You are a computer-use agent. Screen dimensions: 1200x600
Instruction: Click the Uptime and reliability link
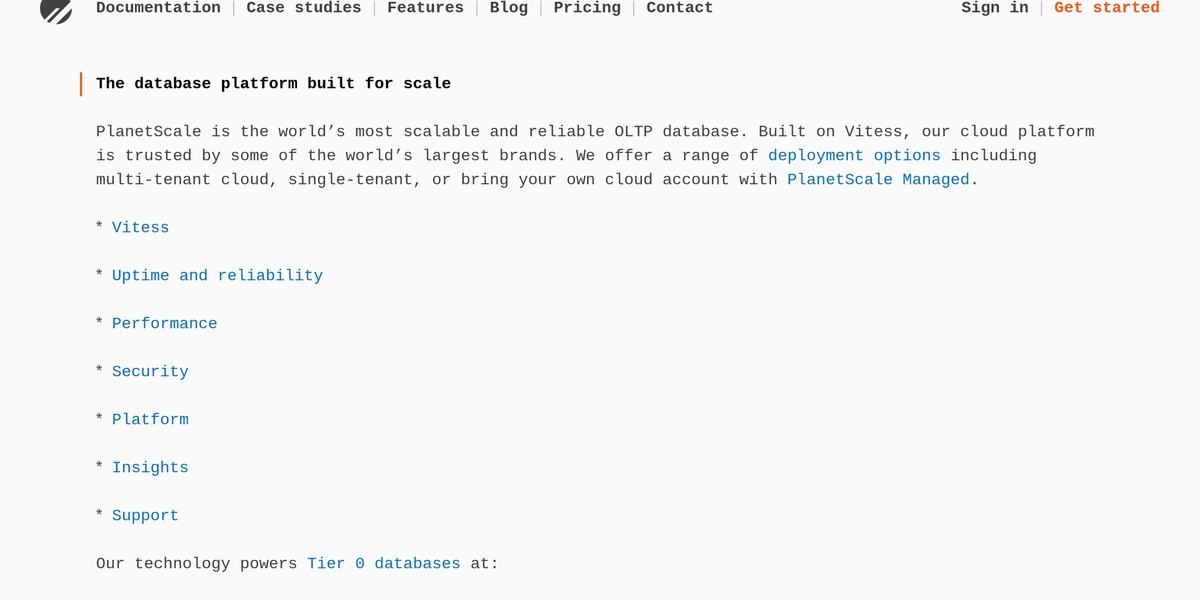(217, 275)
